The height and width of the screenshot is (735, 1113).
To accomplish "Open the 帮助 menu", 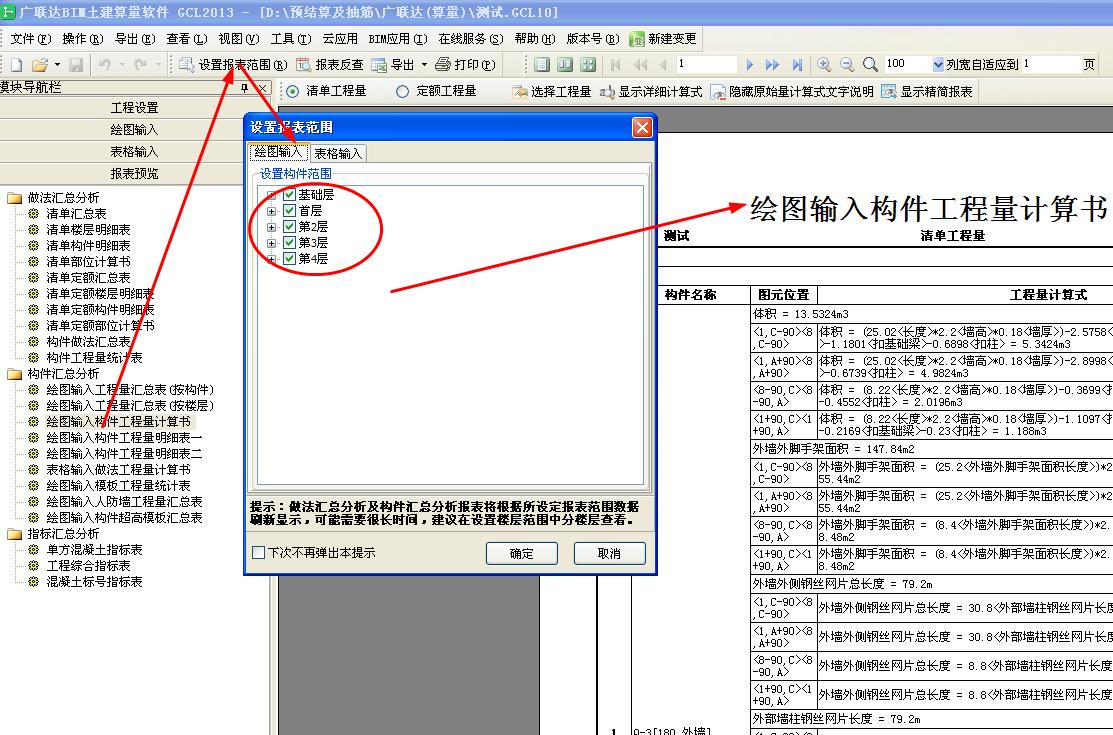I will 534,39.
